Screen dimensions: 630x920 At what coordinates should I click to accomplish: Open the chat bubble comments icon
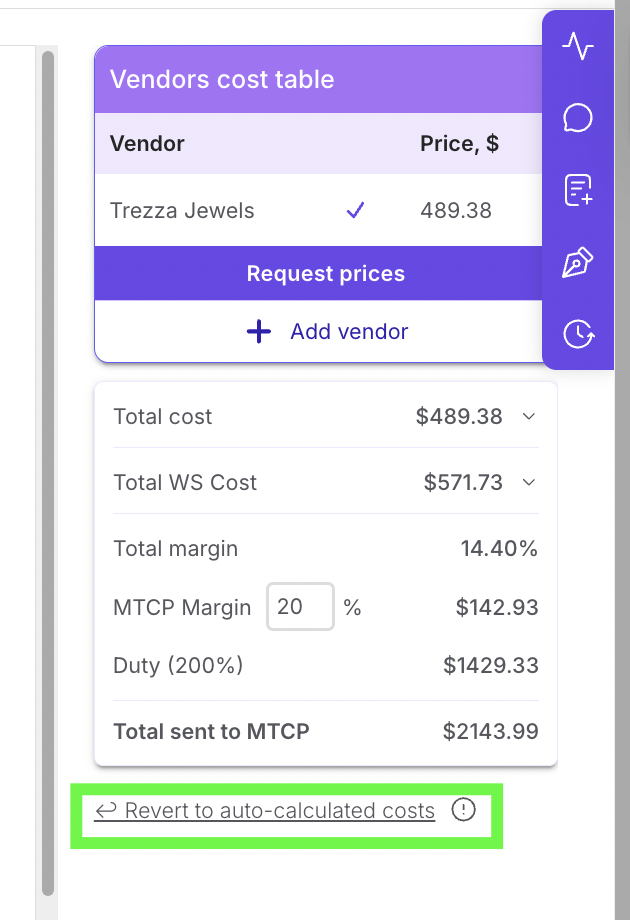(x=578, y=118)
